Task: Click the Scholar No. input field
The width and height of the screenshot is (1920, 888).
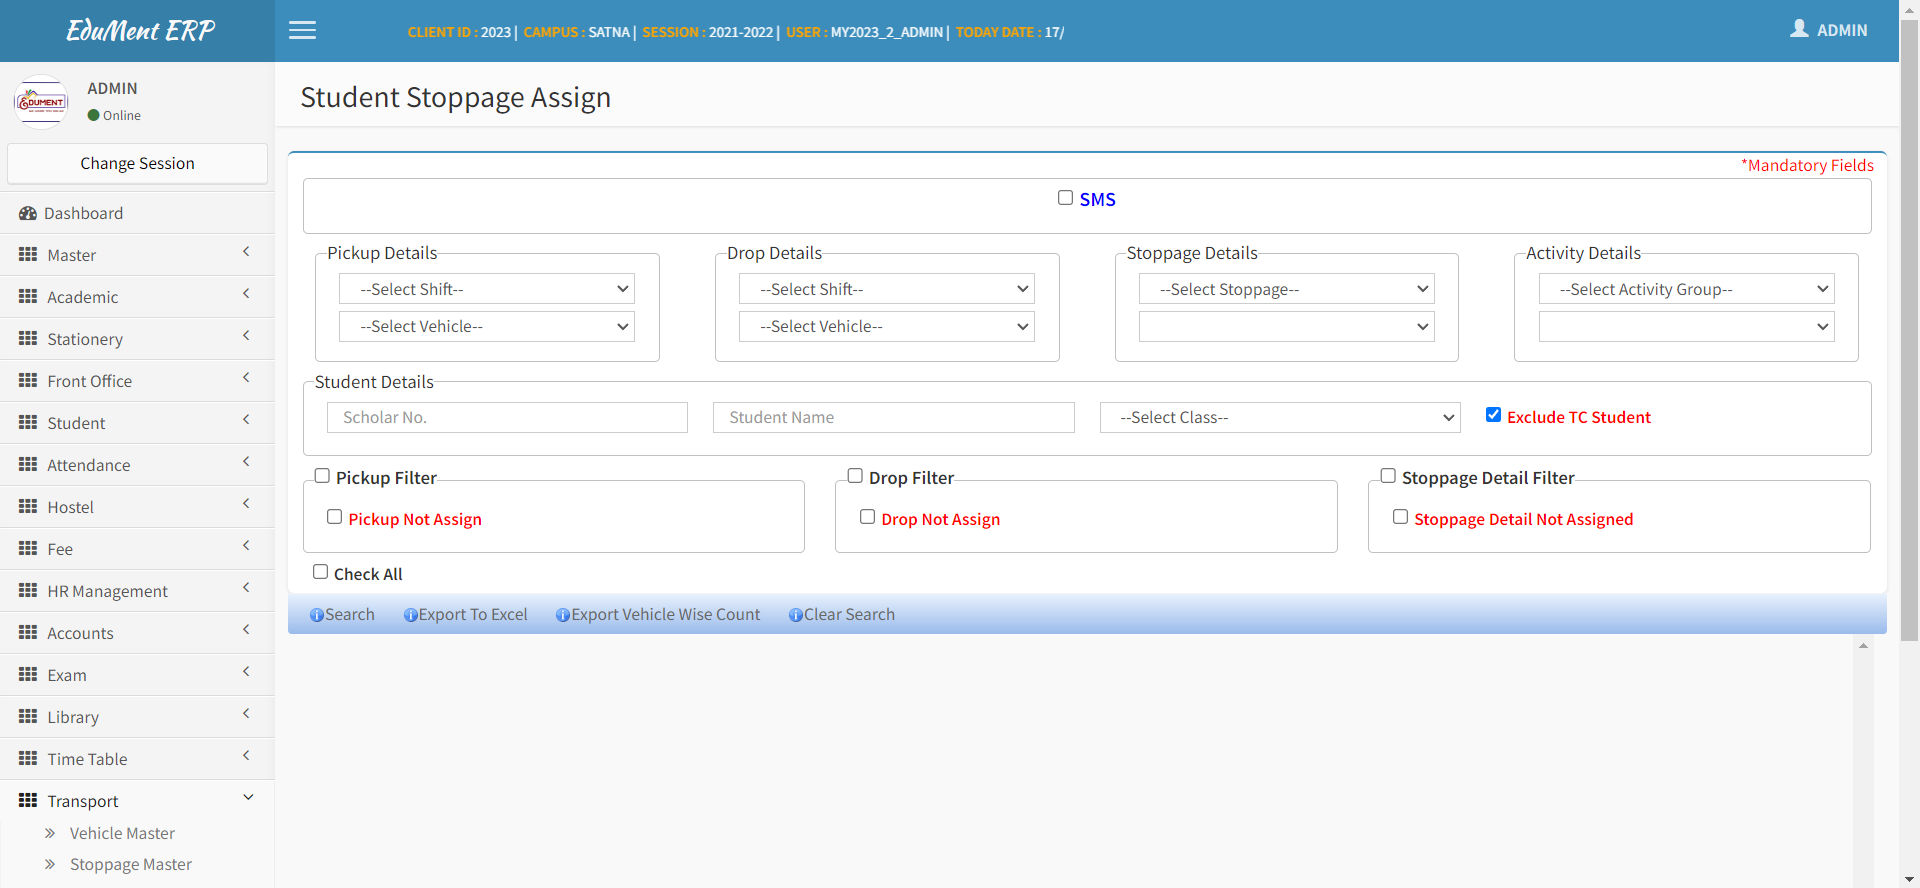Action: tap(507, 417)
